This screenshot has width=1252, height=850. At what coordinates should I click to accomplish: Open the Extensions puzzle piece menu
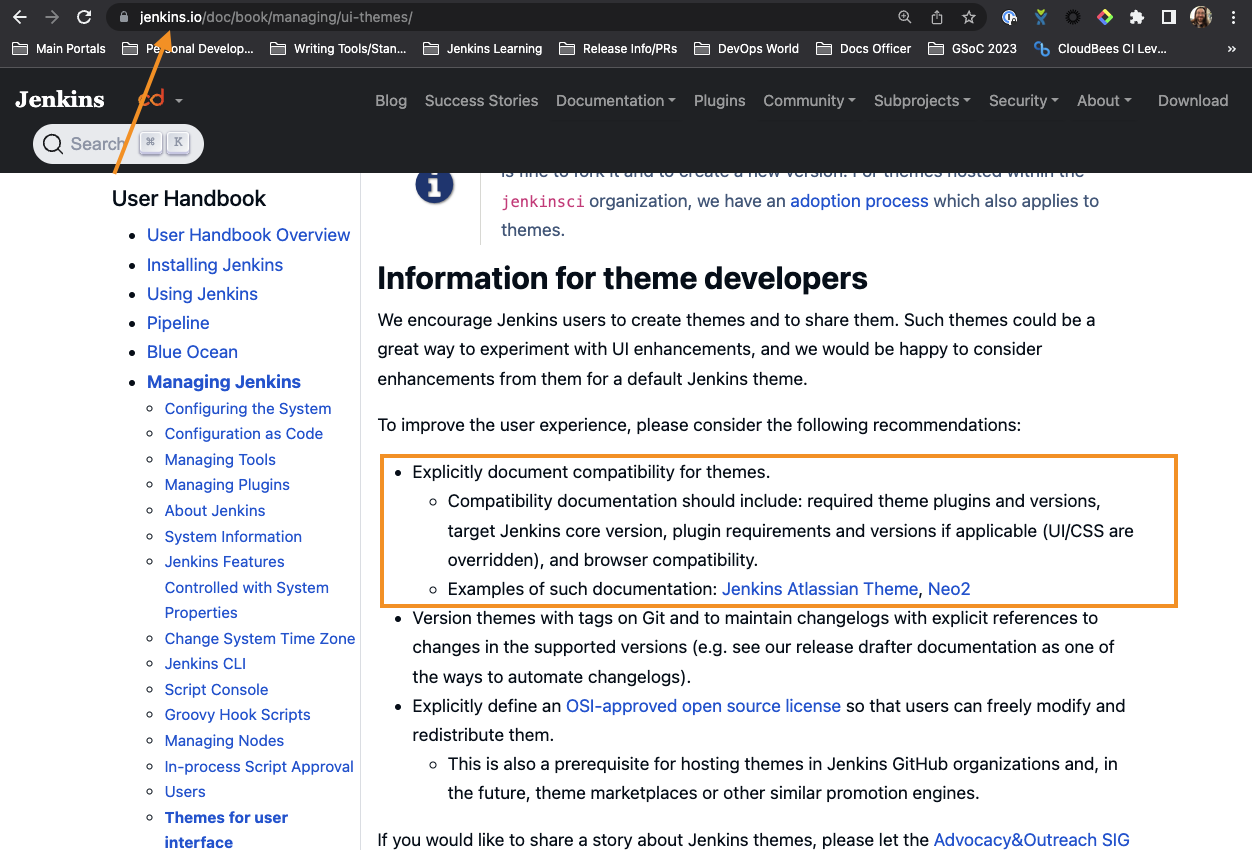(x=1137, y=17)
